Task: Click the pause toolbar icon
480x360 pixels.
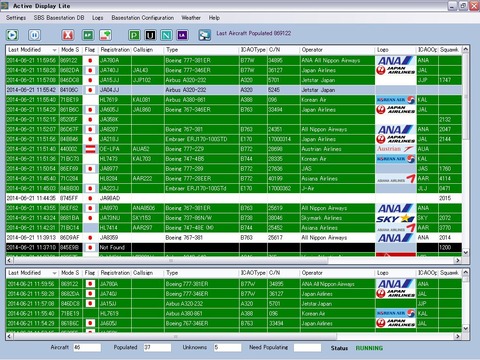Action: tap(34, 35)
